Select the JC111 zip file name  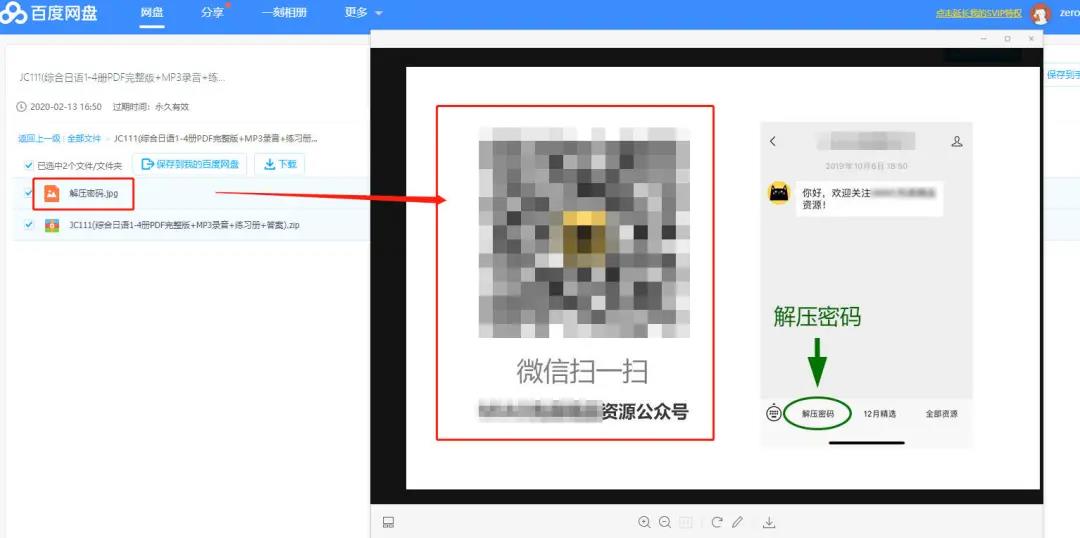tap(184, 225)
